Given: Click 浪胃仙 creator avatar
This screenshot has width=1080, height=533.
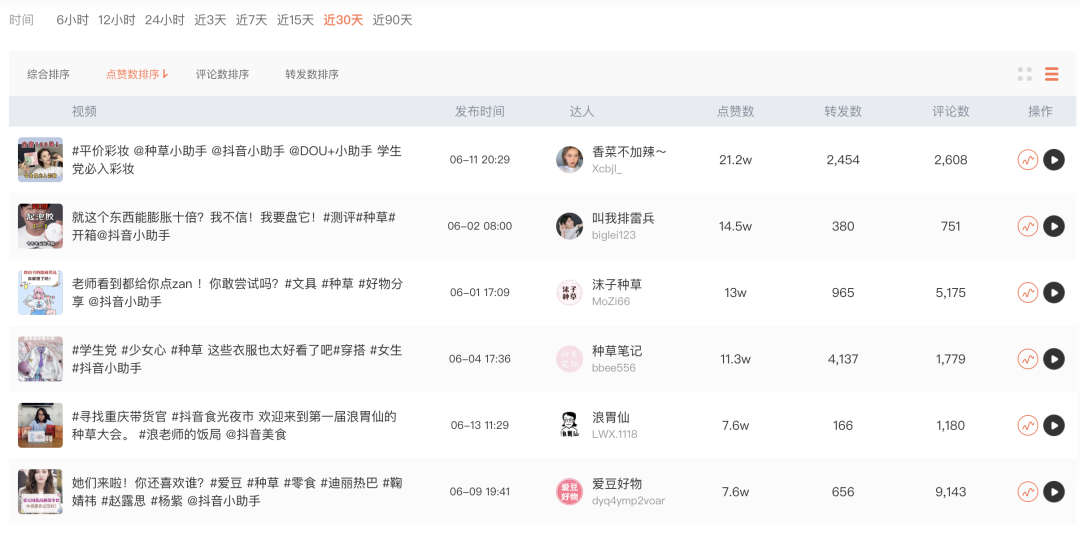Looking at the screenshot, I should [x=570, y=426].
